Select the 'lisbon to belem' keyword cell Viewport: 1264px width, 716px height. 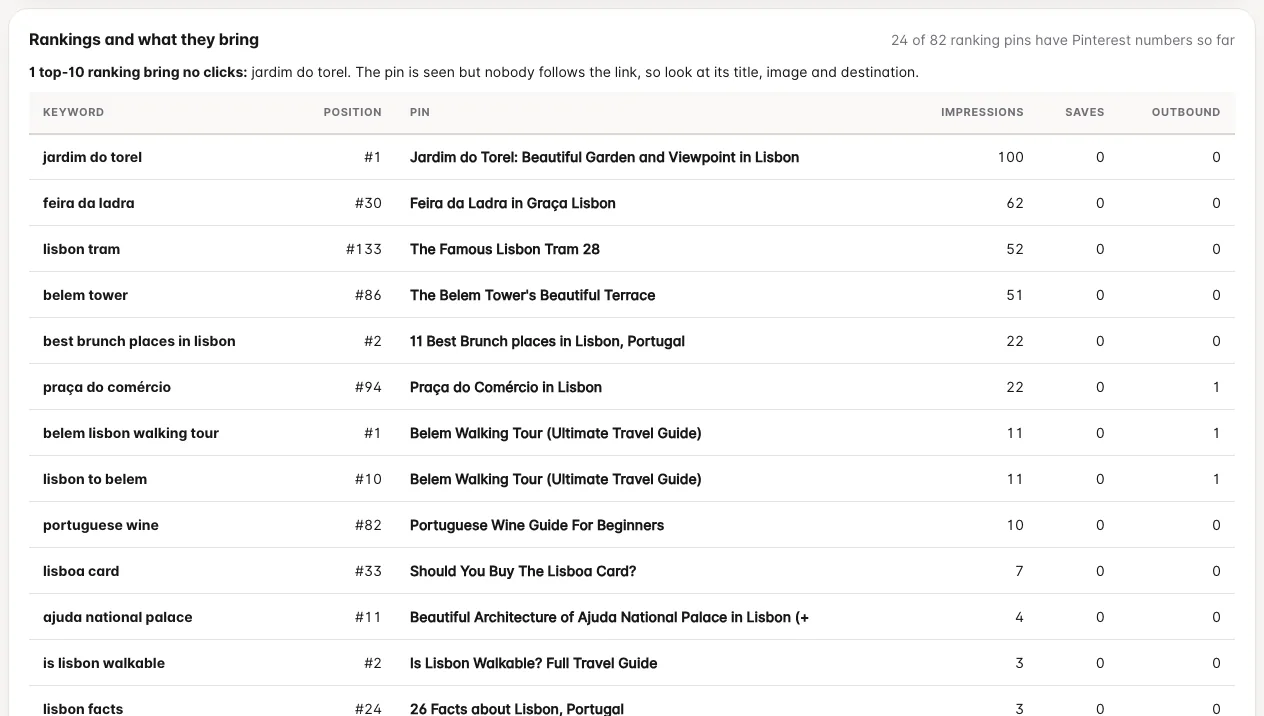95,479
